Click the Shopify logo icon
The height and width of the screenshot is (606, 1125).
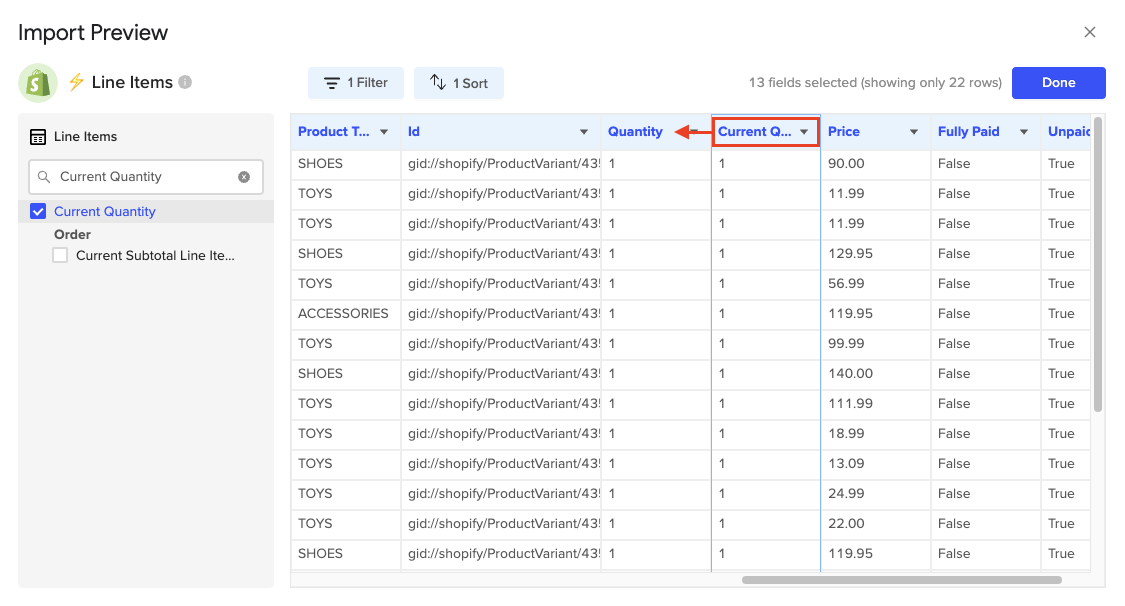point(38,83)
